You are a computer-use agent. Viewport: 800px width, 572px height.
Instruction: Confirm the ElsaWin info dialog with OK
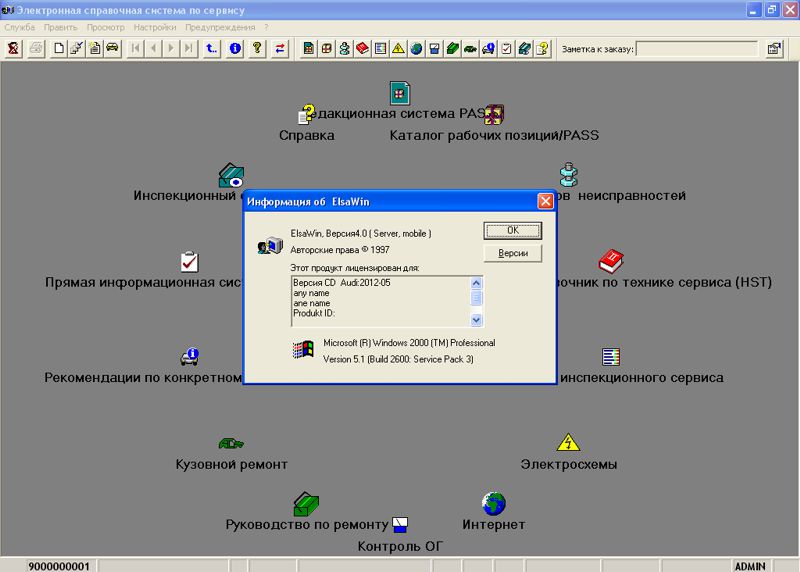[513, 231]
